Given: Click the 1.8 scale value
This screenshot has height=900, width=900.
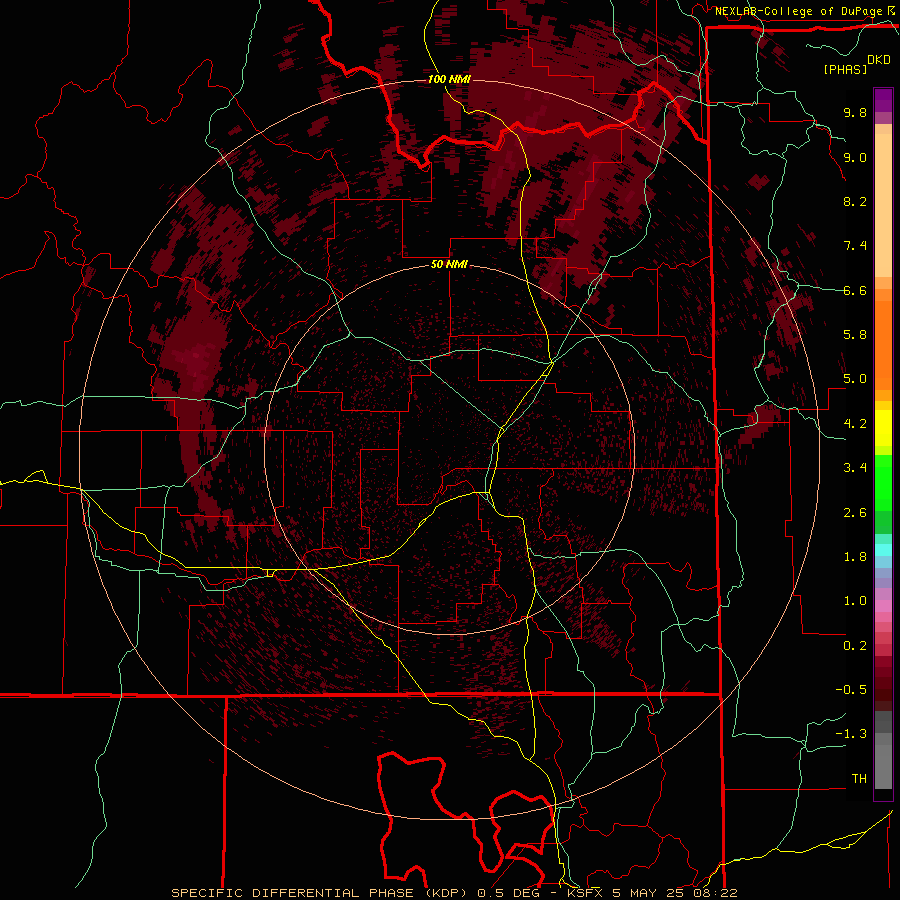Looking at the screenshot, I should click(855, 557).
